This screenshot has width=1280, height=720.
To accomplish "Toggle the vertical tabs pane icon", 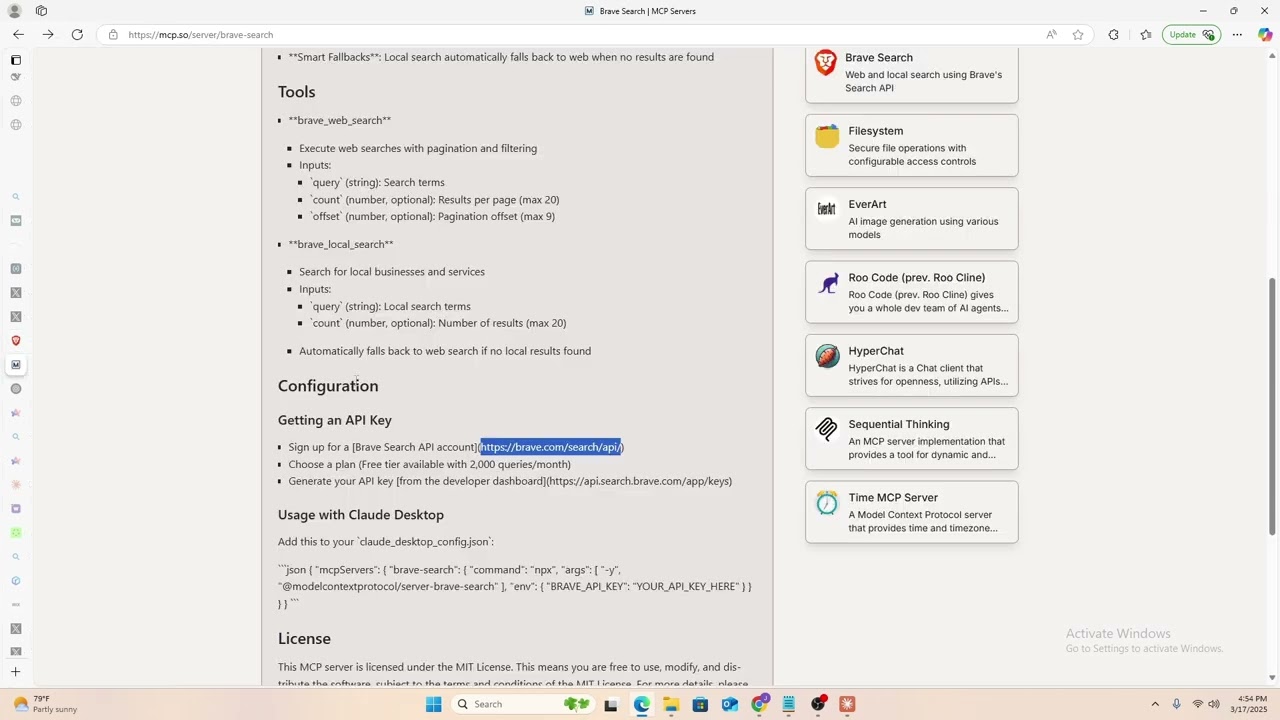I will tap(16, 60).
